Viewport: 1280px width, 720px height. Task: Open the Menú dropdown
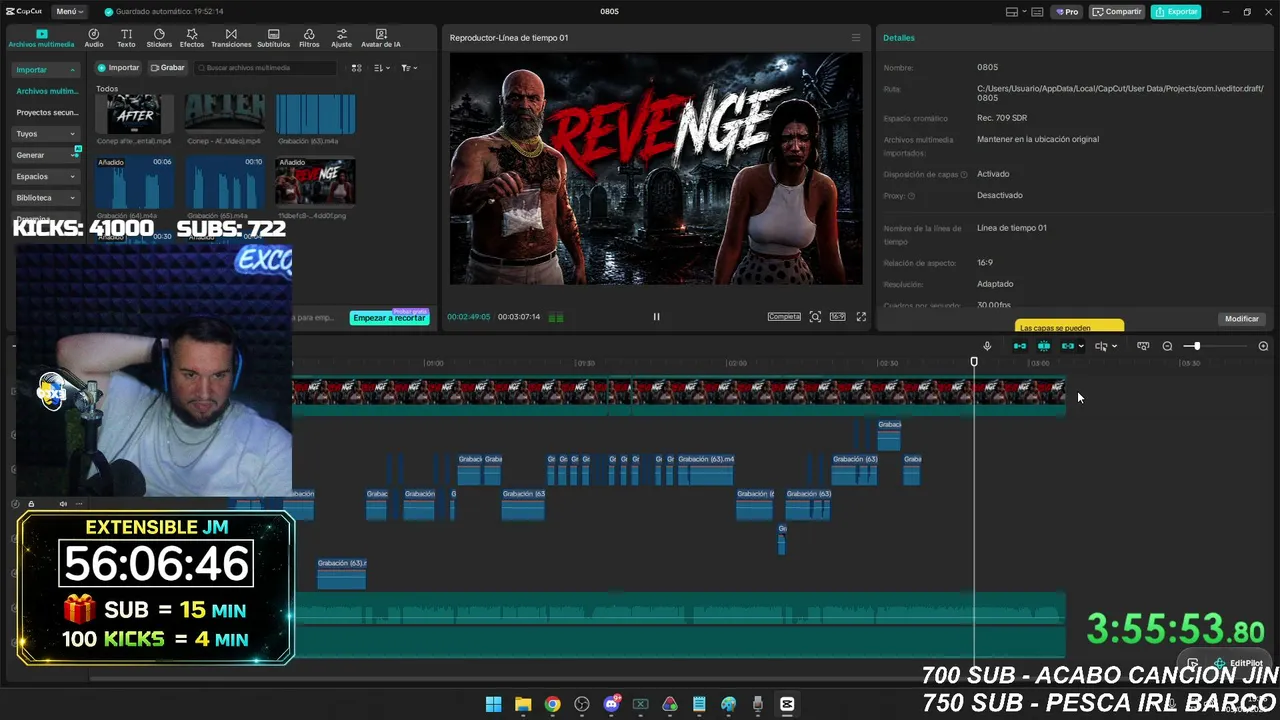69,11
